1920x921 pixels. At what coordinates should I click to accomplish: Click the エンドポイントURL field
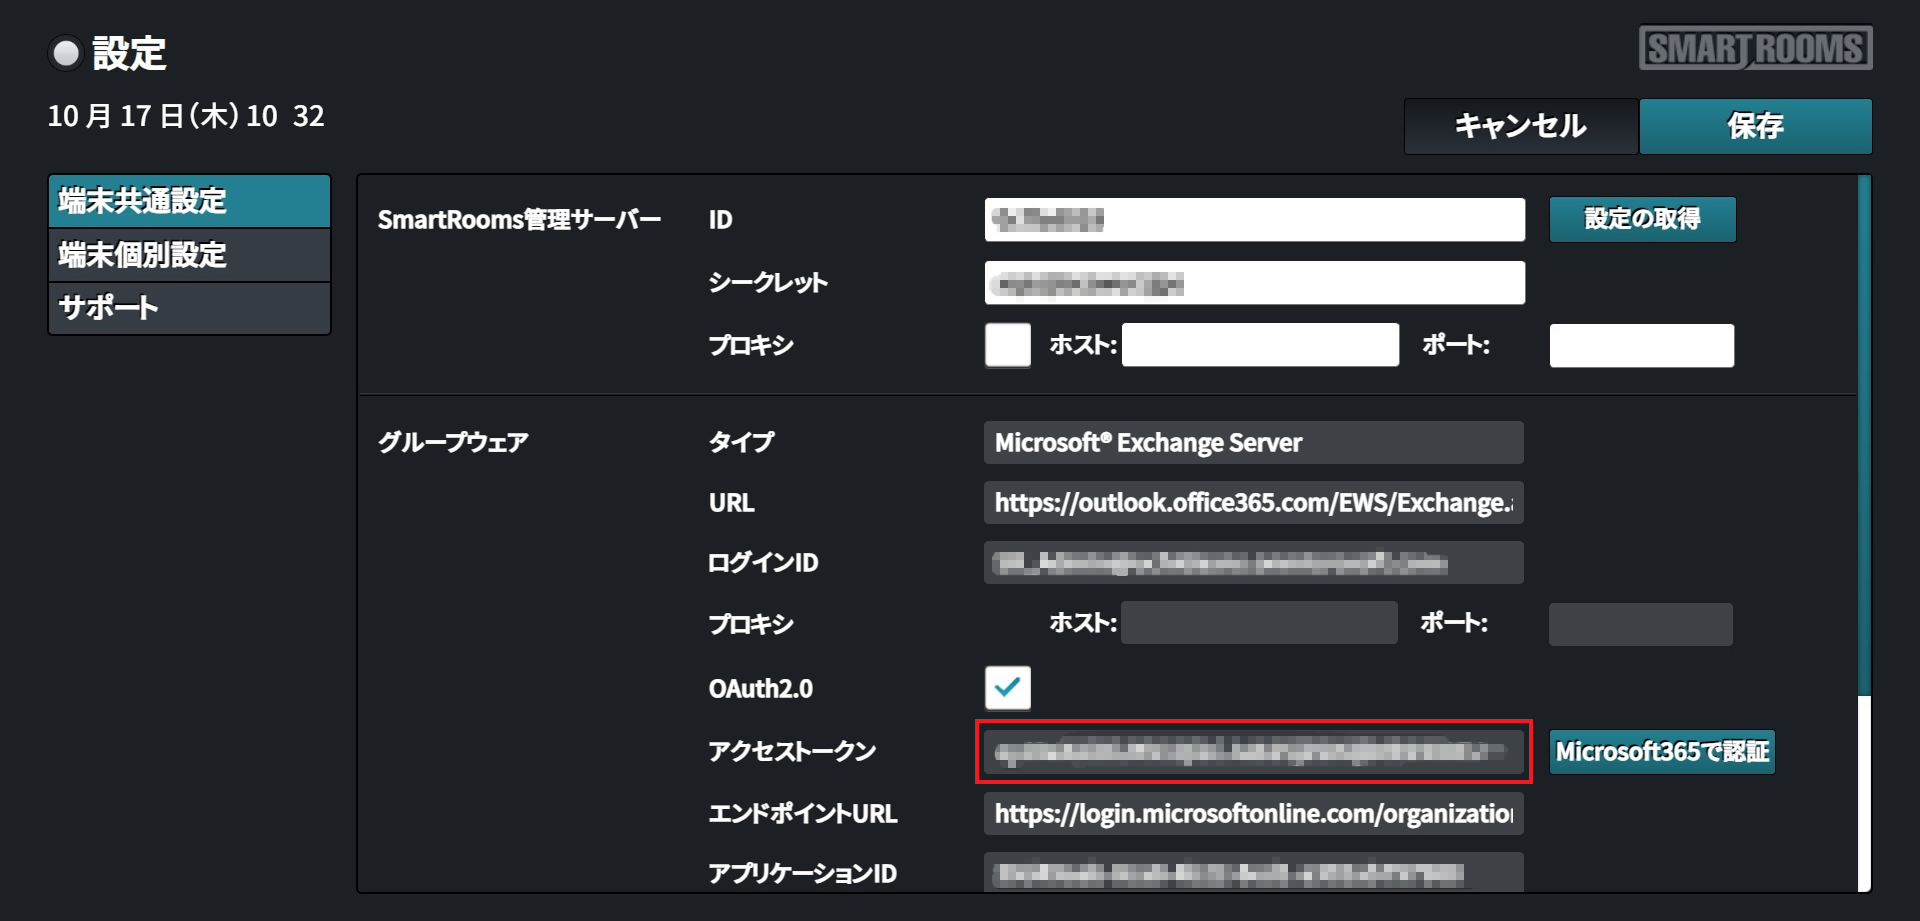point(1253,813)
